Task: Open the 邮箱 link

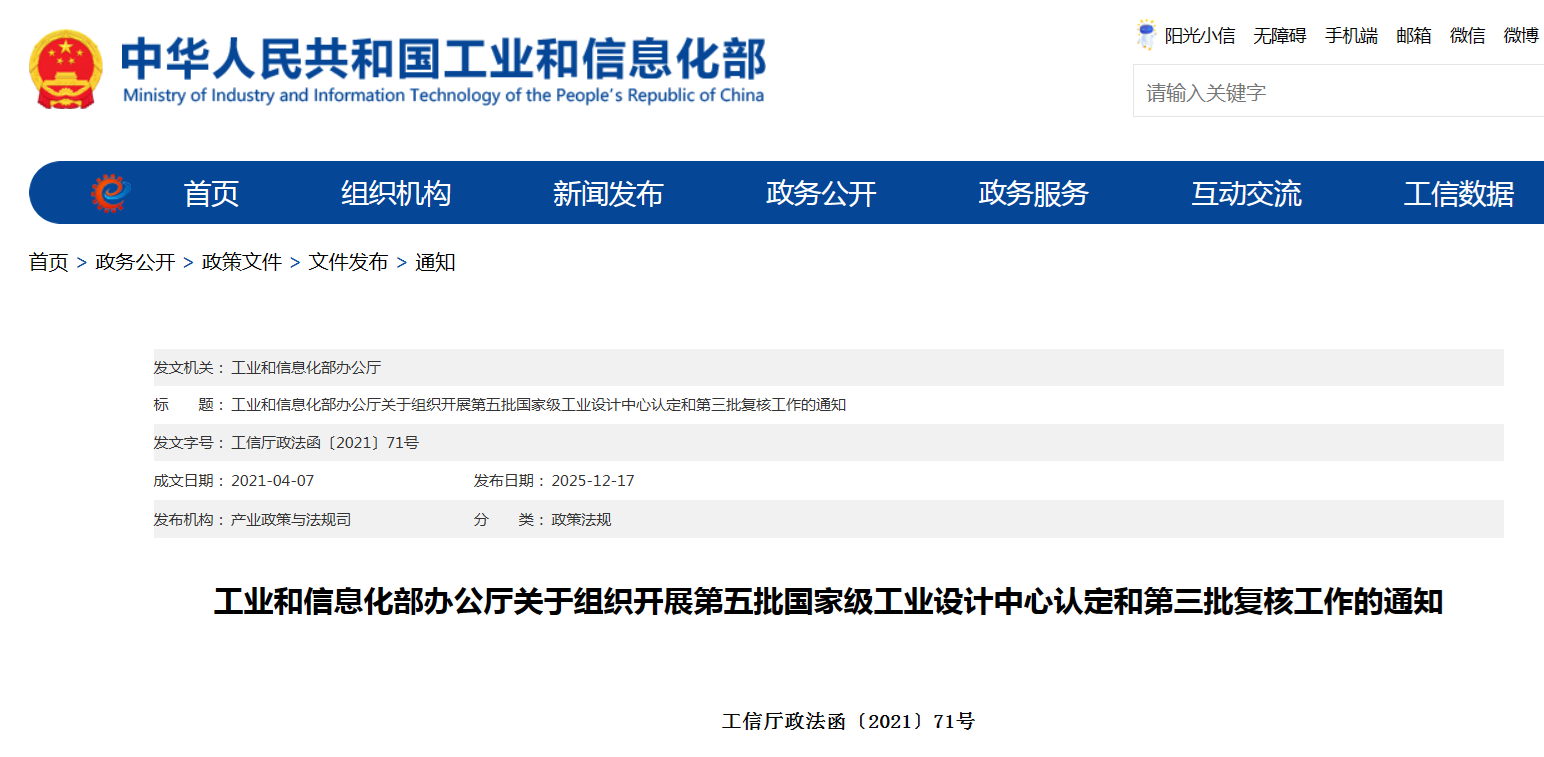Action: 1414,36
